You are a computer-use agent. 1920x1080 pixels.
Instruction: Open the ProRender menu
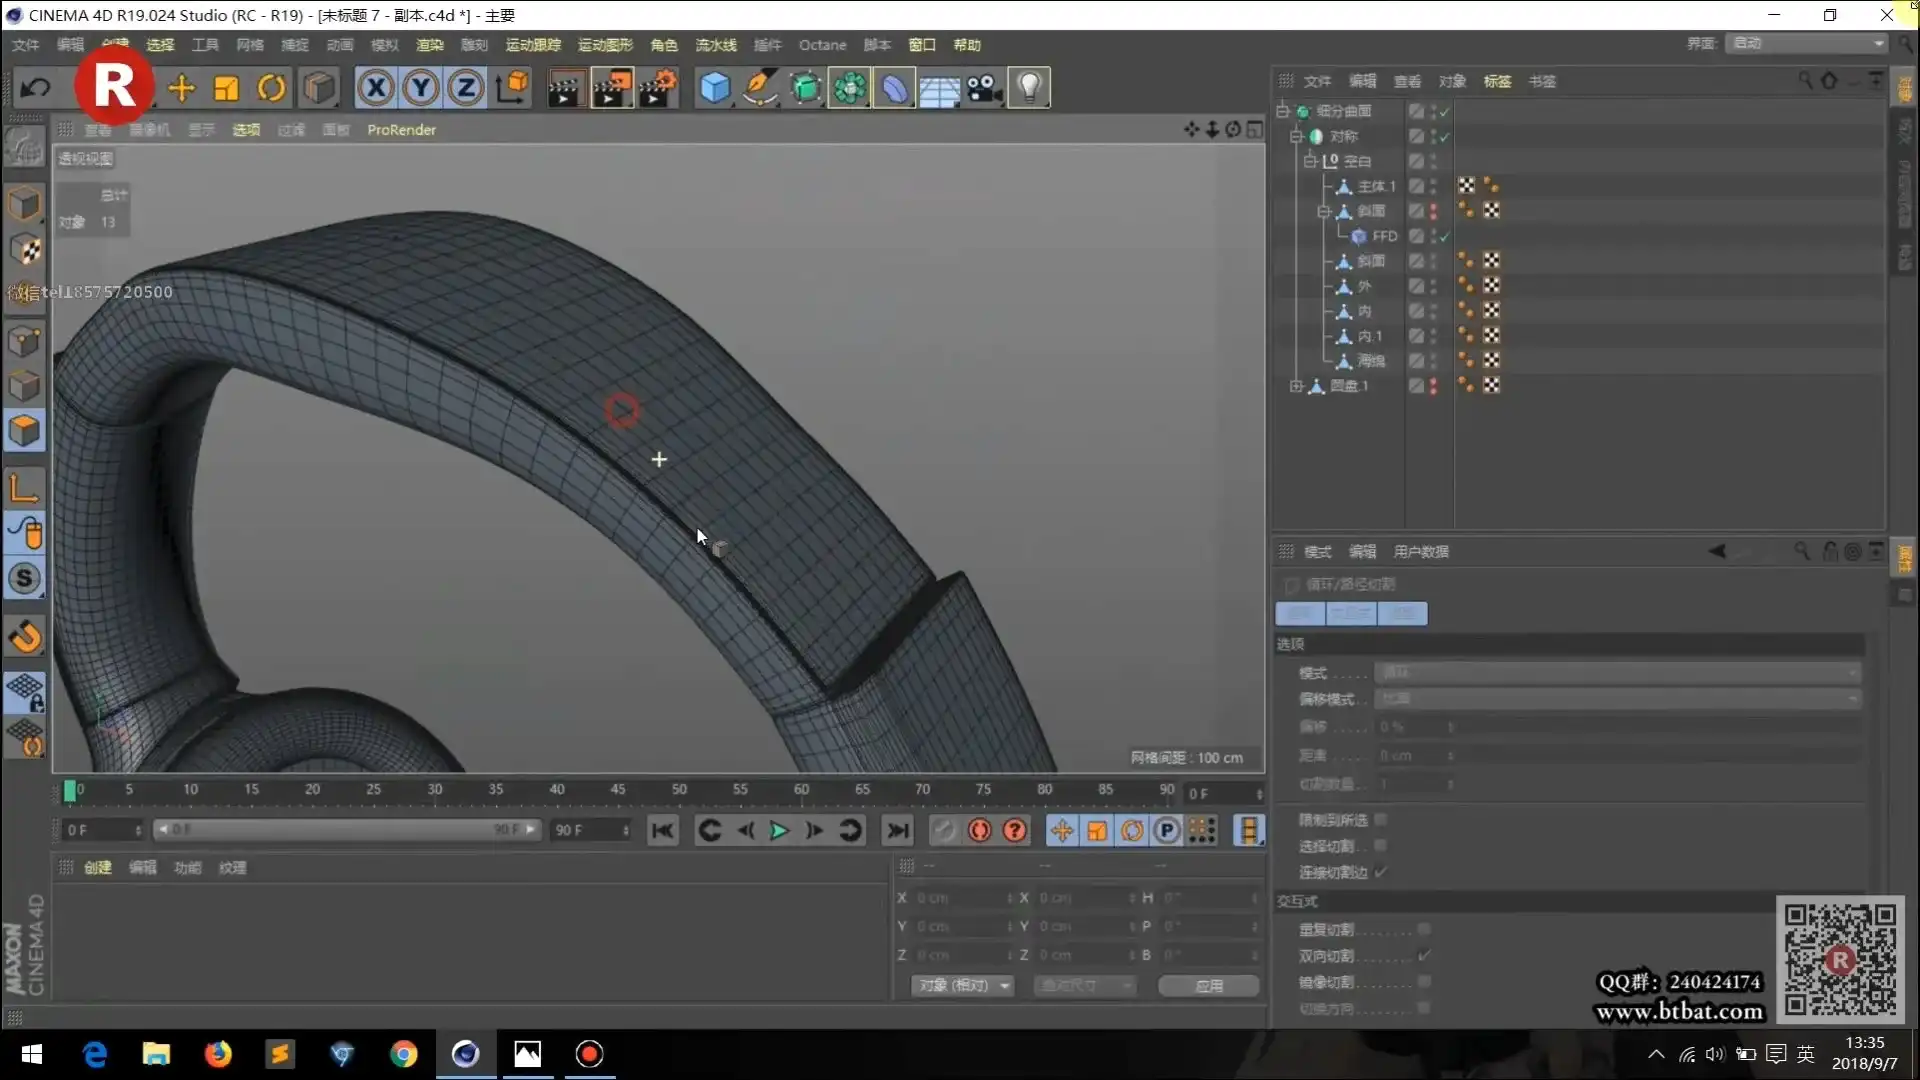401,130
